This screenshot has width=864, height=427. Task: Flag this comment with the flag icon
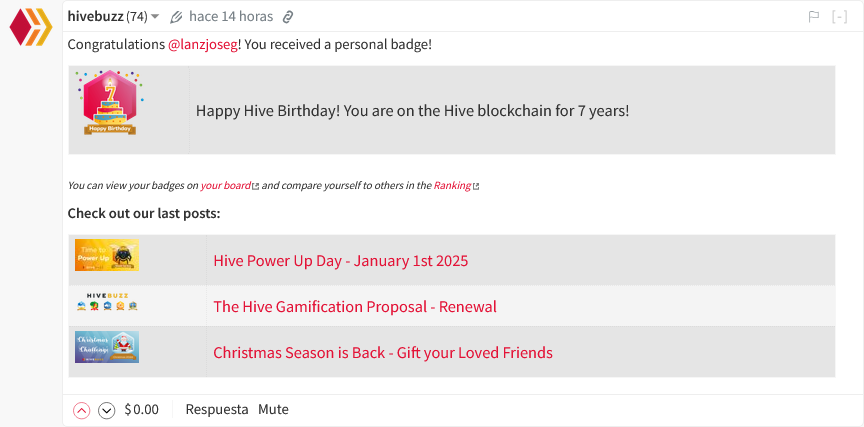[x=813, y=17]
